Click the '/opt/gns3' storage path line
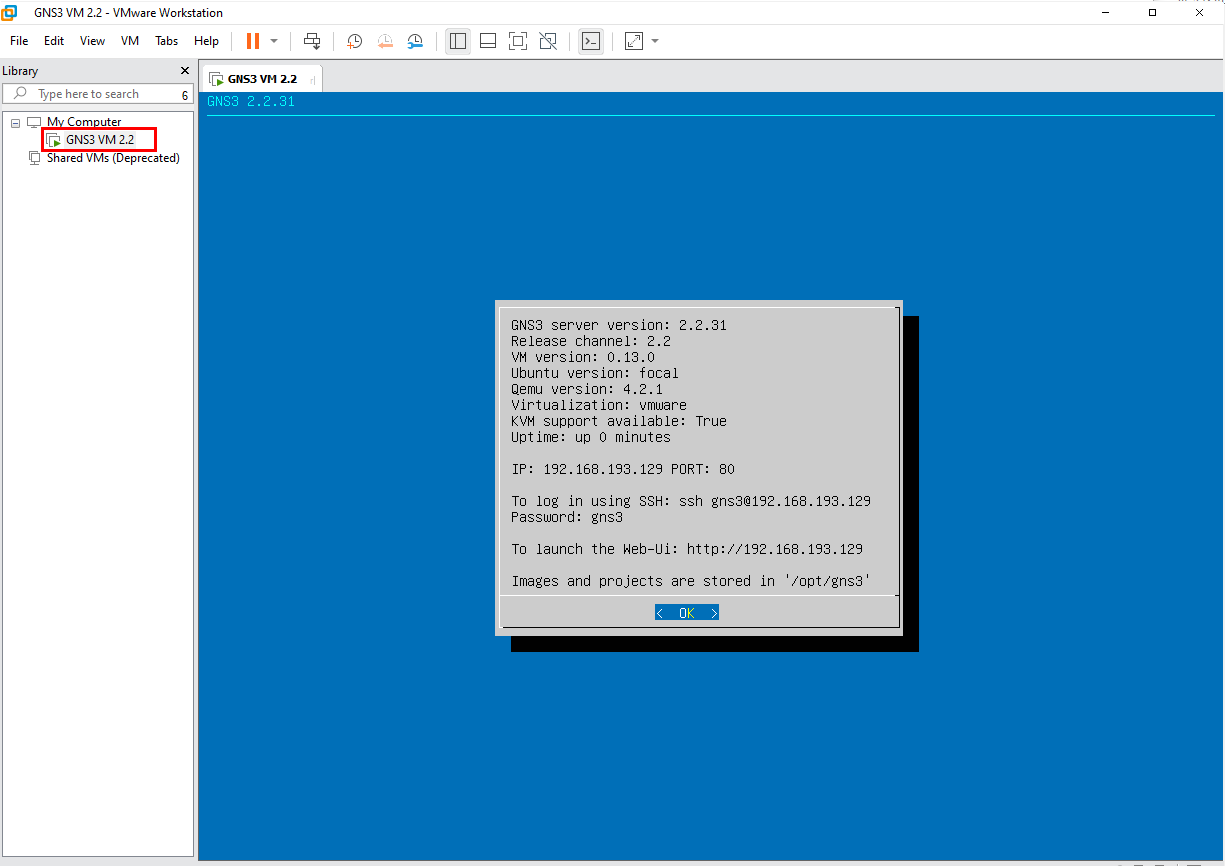 point(691,581)
